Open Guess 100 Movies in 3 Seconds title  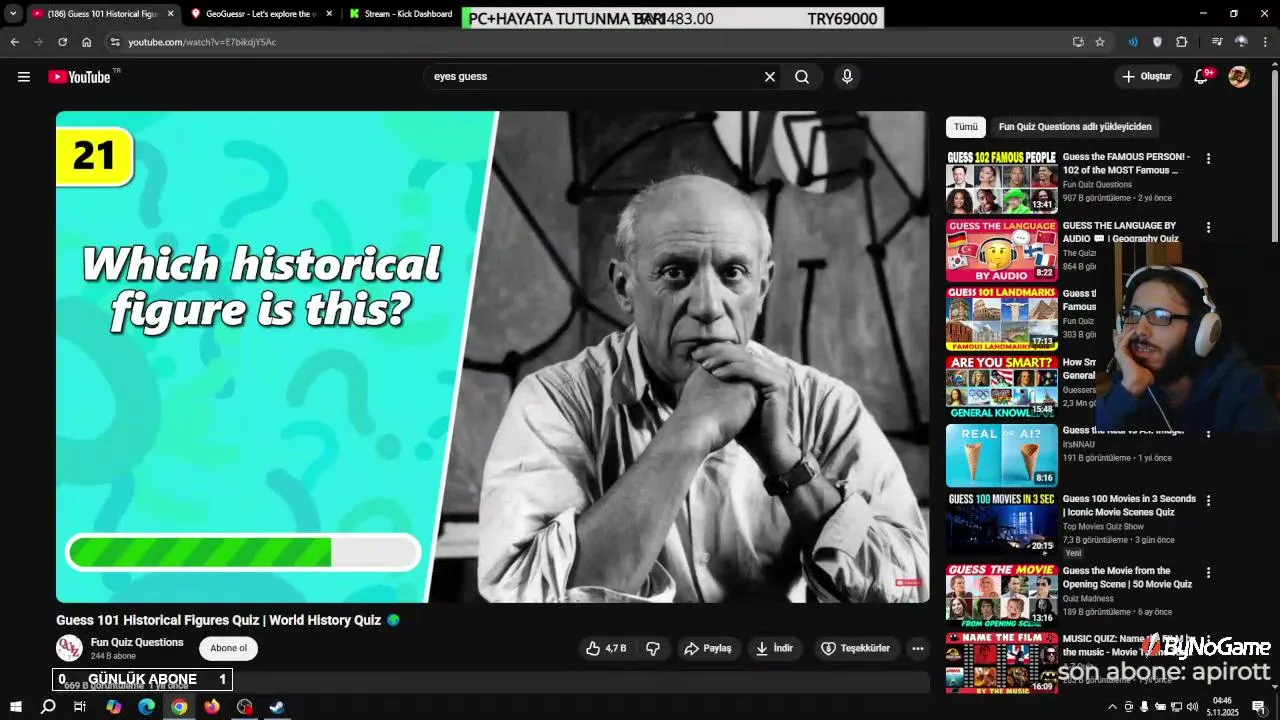pyautogui.click(x=1129, y=505)
